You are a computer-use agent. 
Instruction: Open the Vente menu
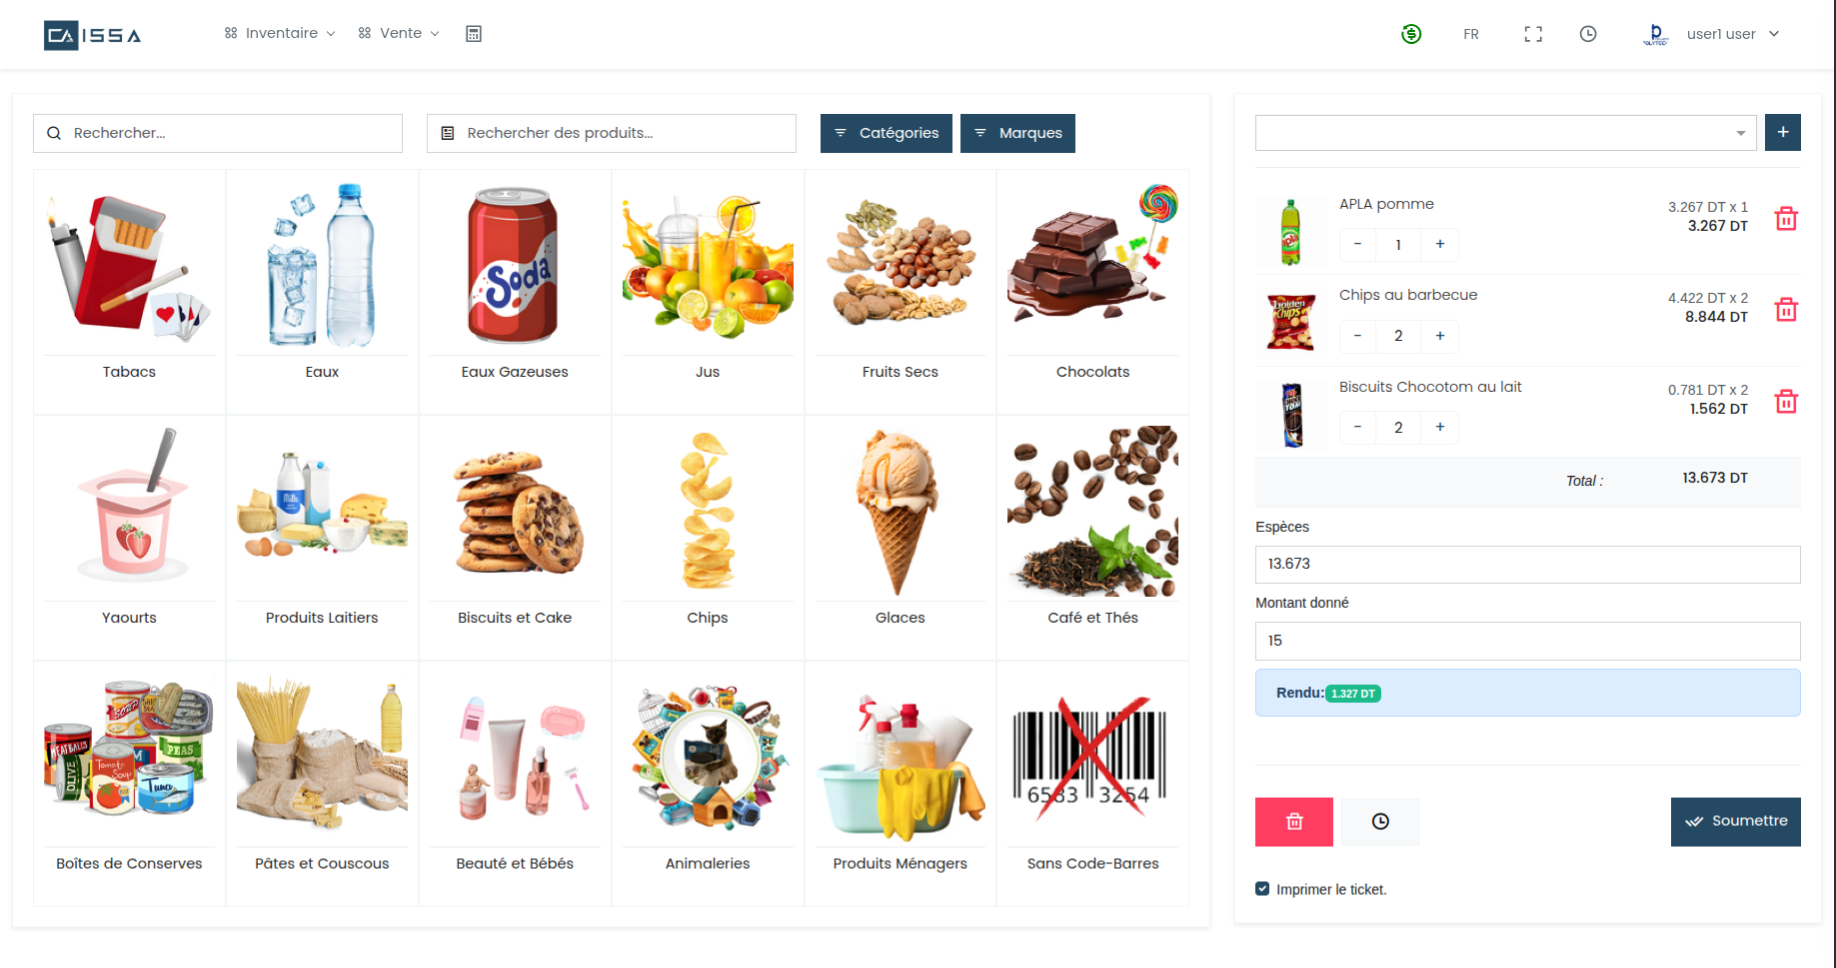pyautogui.click(x=399, y=33)
